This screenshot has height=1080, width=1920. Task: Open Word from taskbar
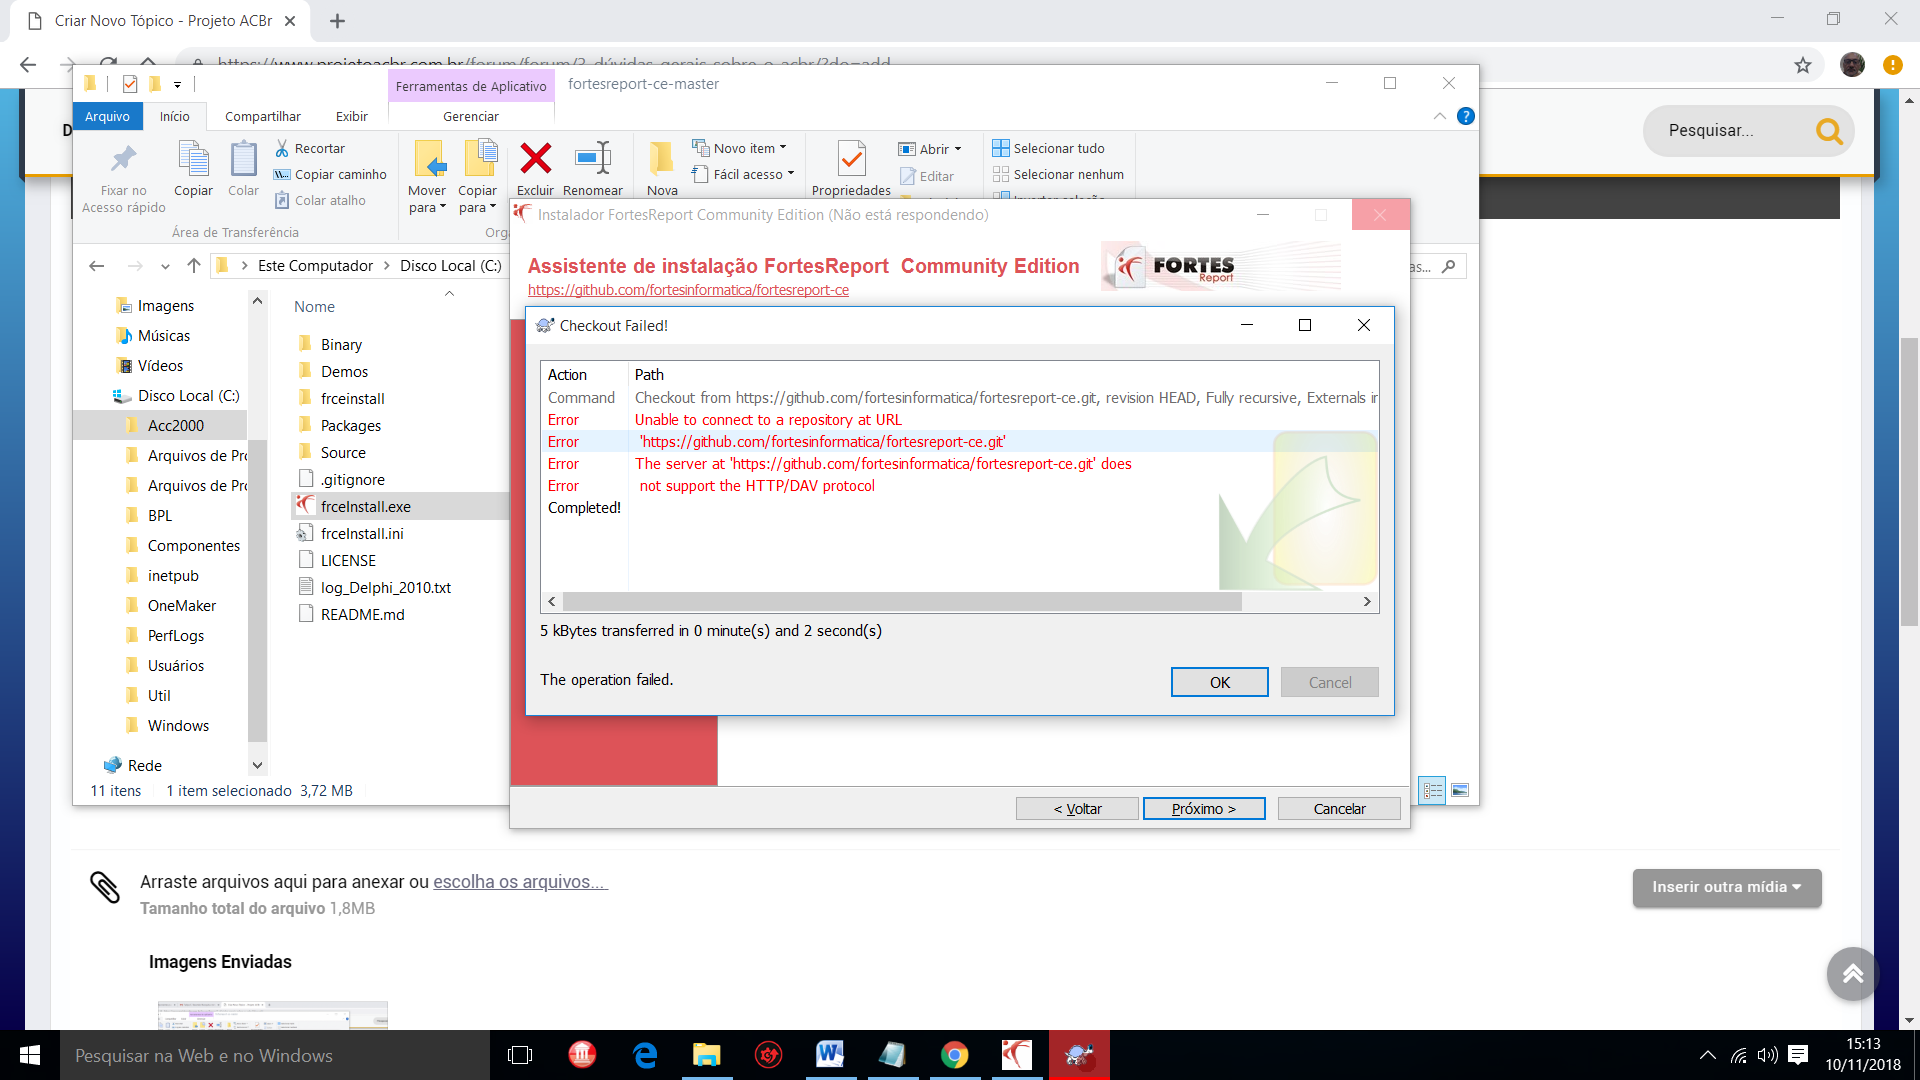pyautogui.click(x=830, y=1055)
